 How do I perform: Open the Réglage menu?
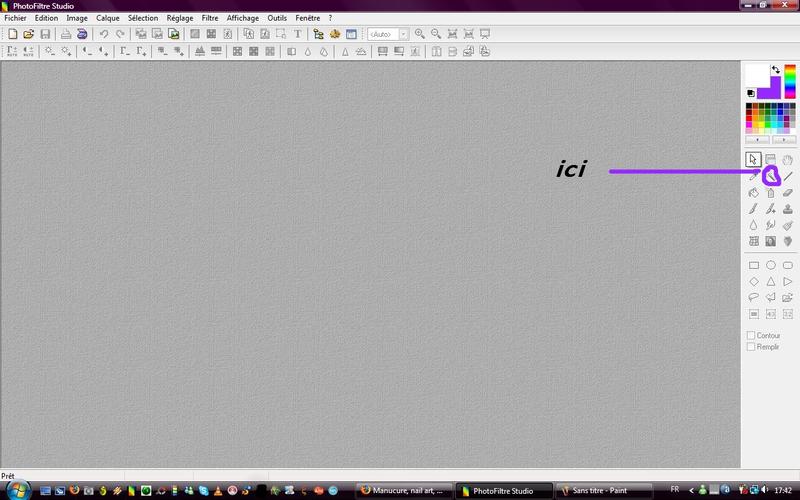click(181, 18)
